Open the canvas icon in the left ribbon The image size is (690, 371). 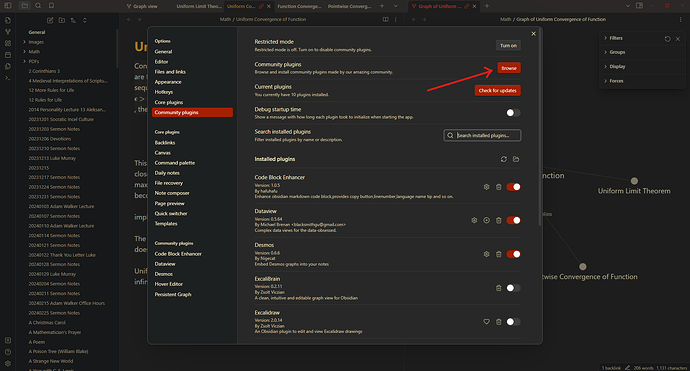tap(8, 43)
